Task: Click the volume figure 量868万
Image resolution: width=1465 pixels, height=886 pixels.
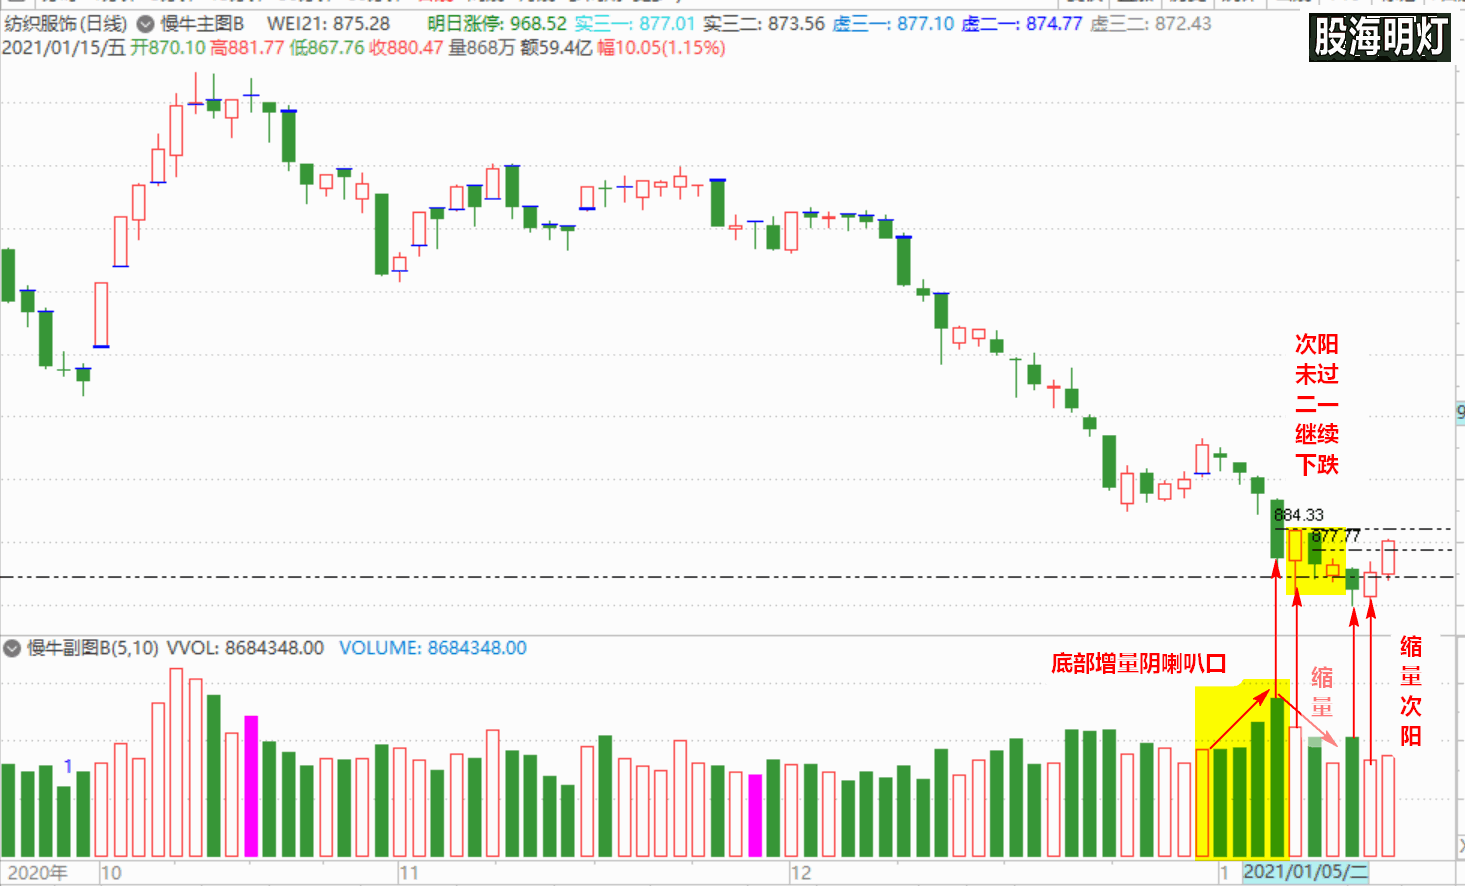Action: point(481,48)
